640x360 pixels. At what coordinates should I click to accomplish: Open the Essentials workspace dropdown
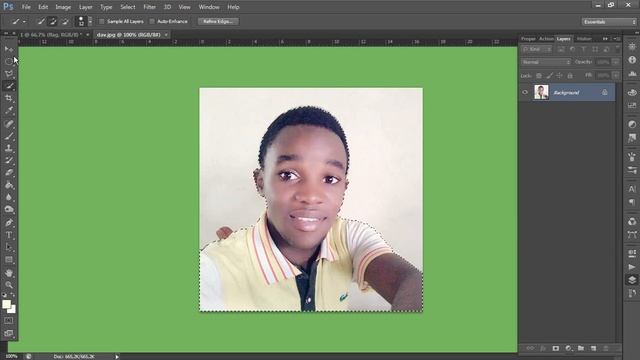(609, 22)
